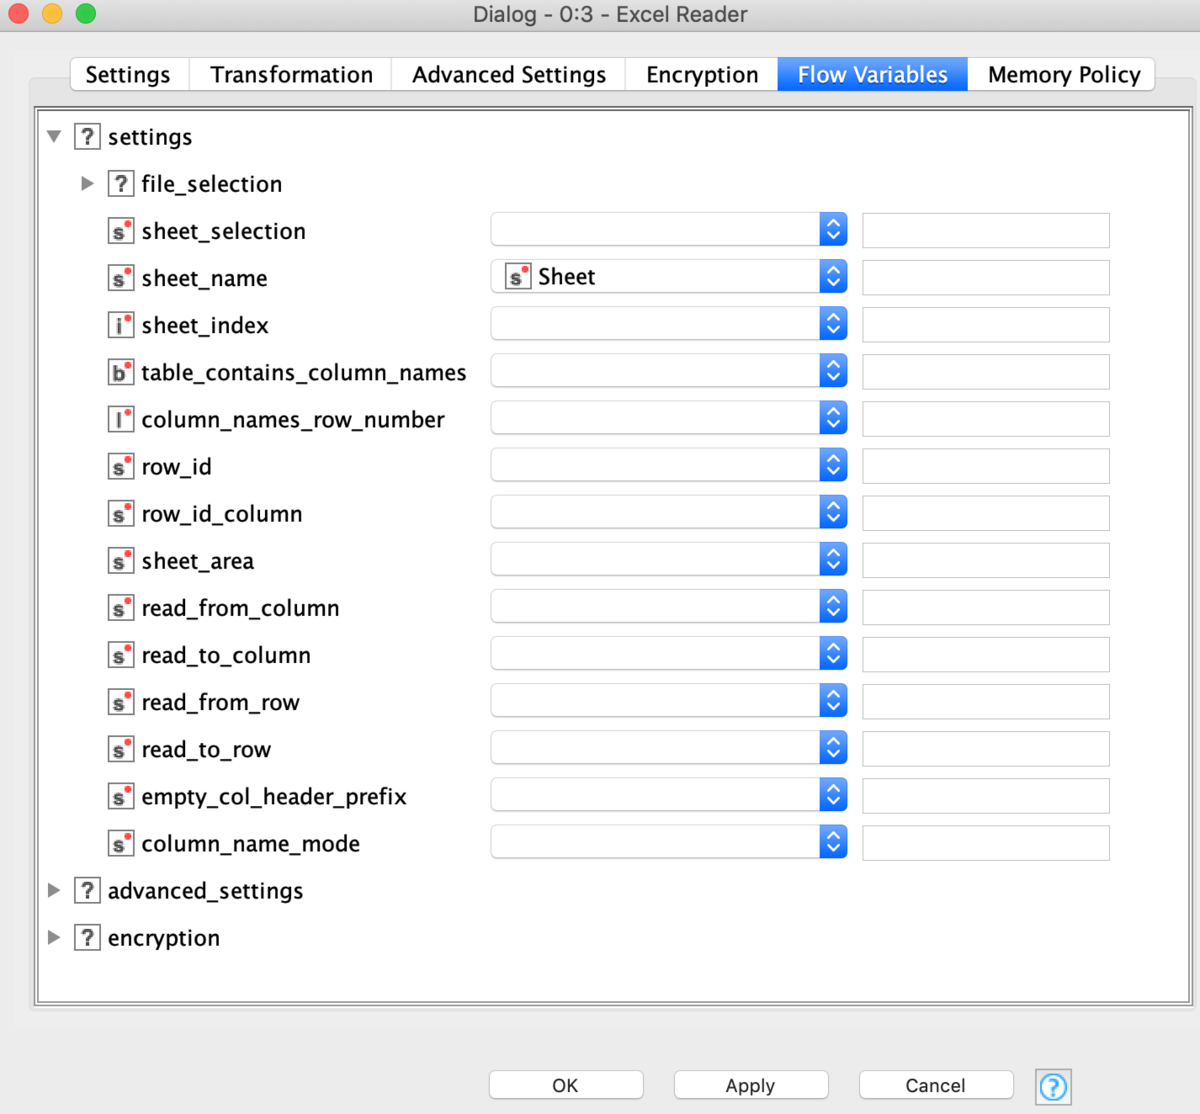The height and width of the screenshot is (1114, 1200).
Task: Click the string icon next to row_id
Action: [x=121, y=466]
